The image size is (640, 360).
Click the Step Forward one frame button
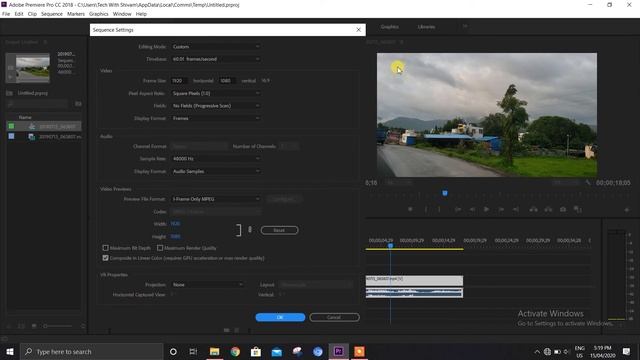(501, 209)
